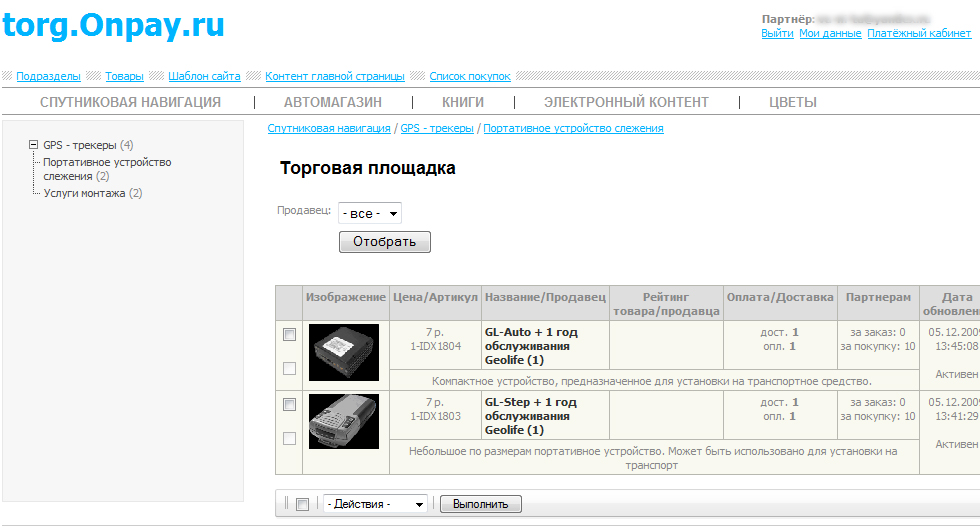The image size is (980, 528).
Task: Click the Выйти logout link
Action: 777,33
